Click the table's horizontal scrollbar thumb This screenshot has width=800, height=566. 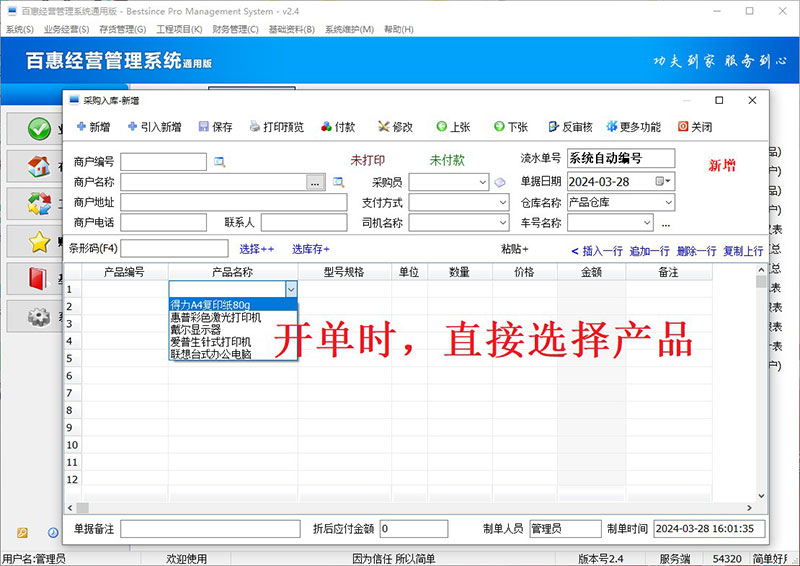pyautogui.click(x=83, y=508)
